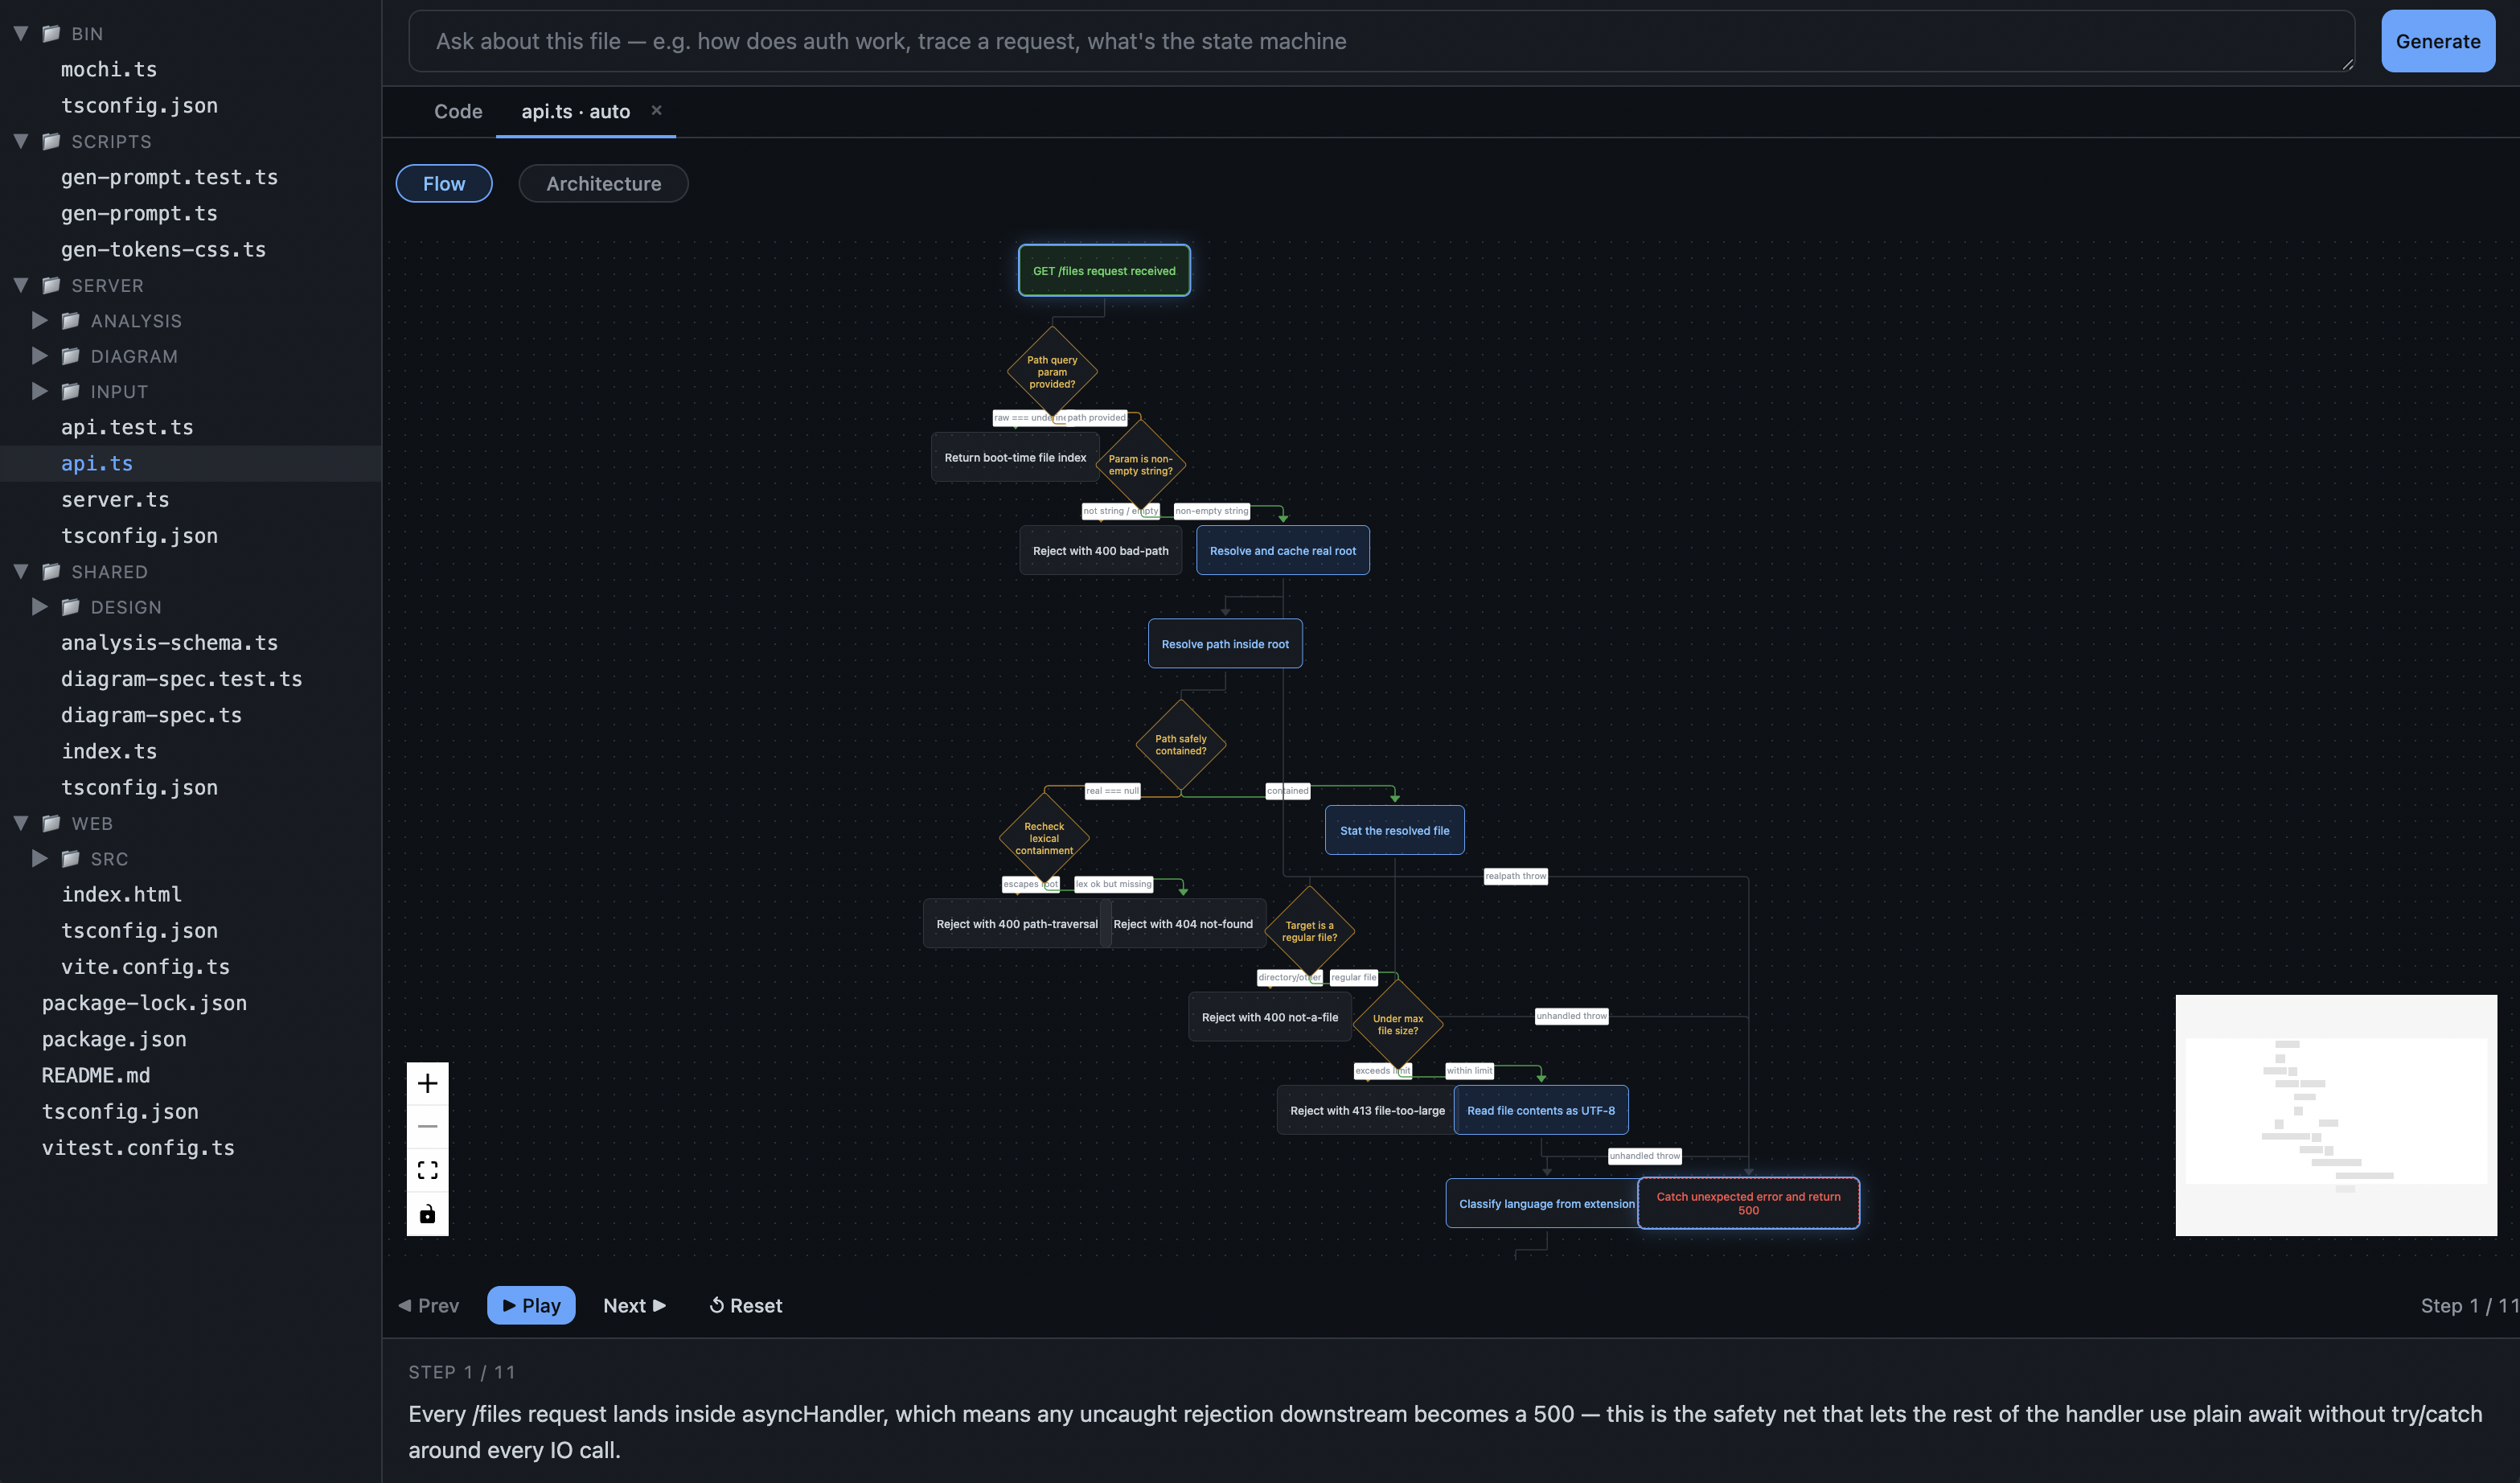The width and height of the screenshot is (2520, 1483).
Task: Fit the diagram to the view
Action: 427,1170
